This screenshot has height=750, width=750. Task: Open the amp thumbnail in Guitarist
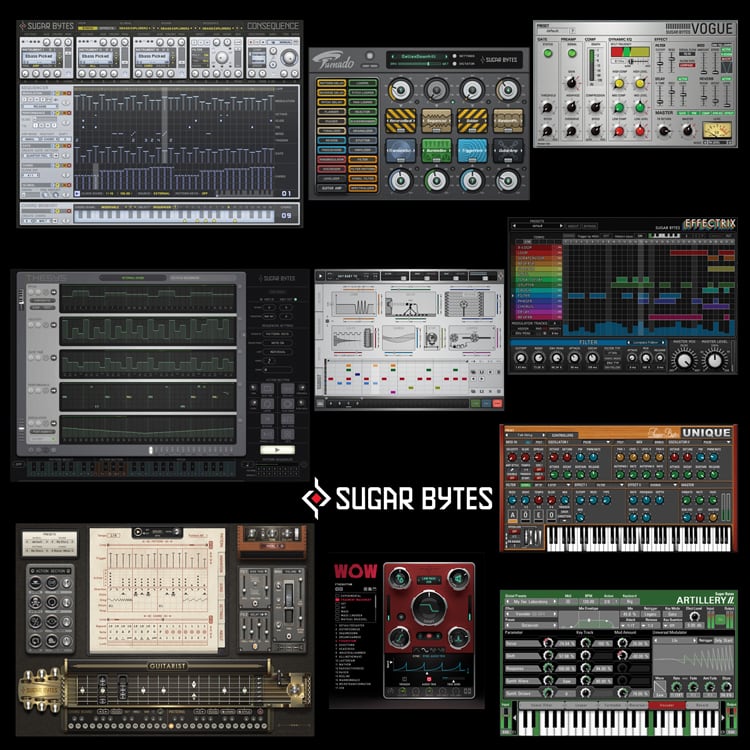click(272, 540)
